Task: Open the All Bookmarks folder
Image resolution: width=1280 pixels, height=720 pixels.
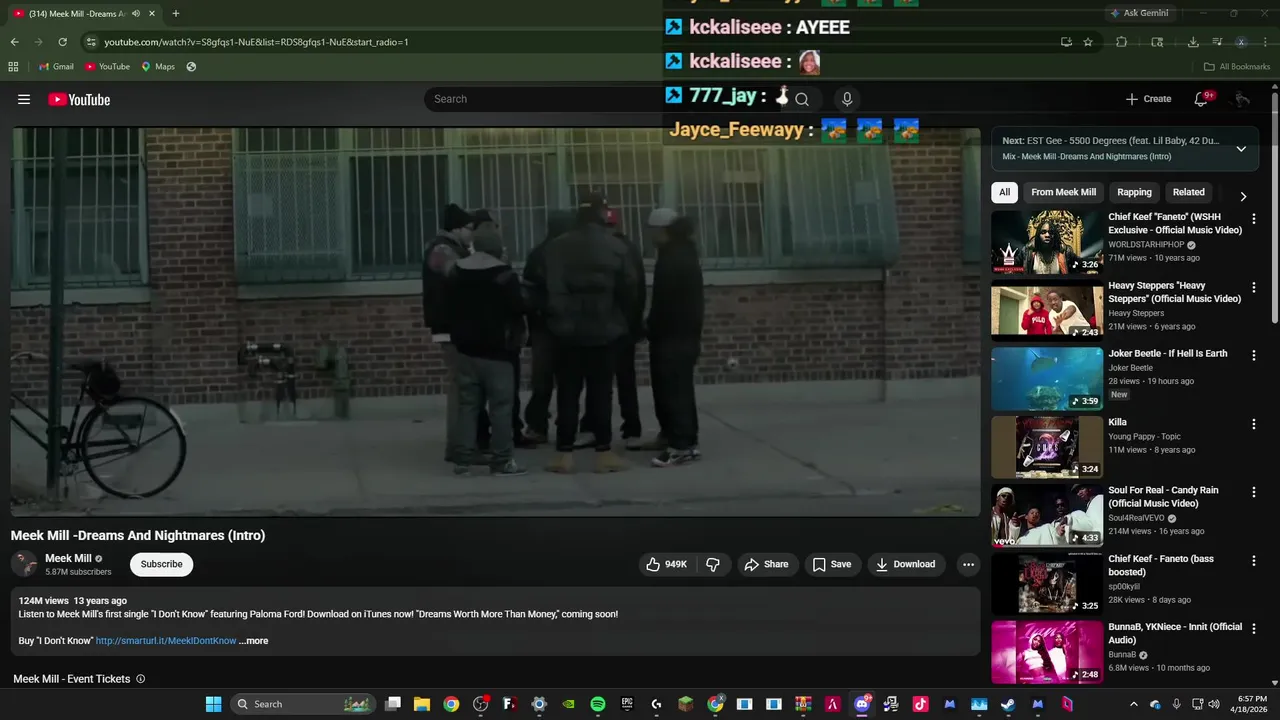Action: [x=1237, y=67]
